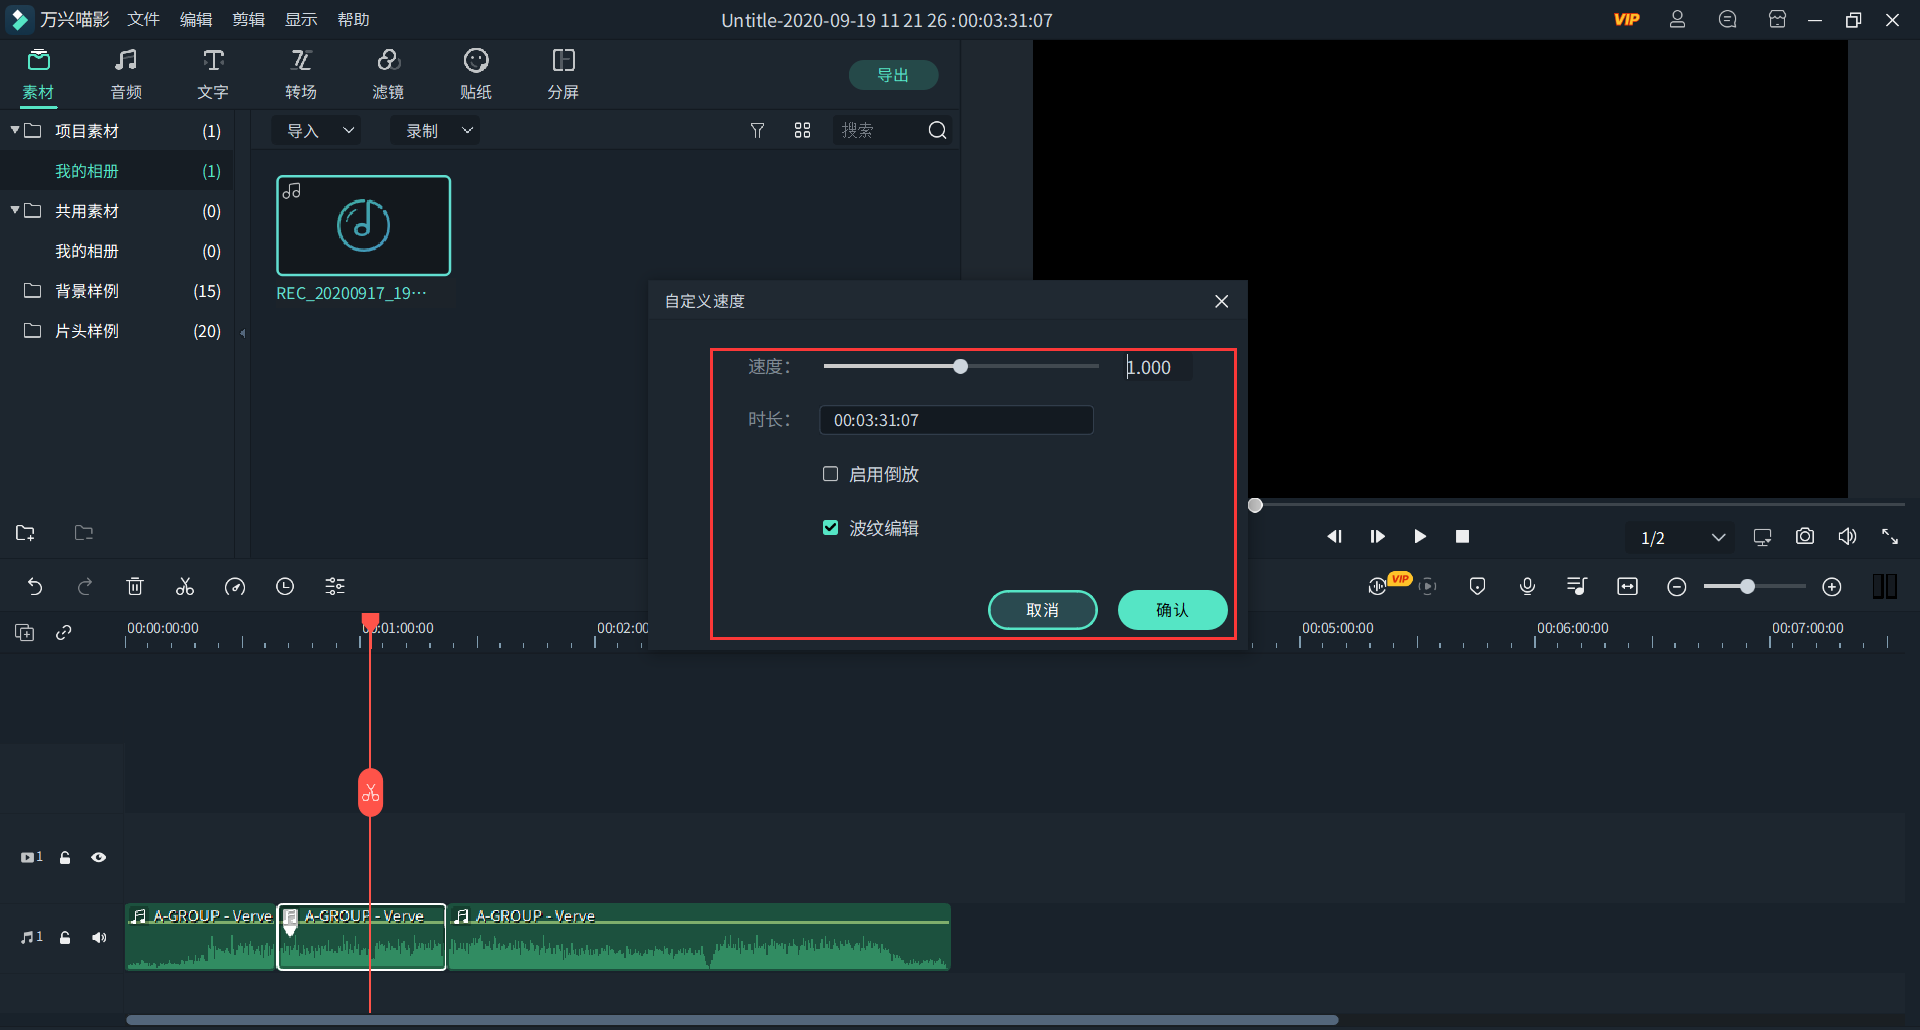Open the 导入 import dropdown

click(318, 131)
